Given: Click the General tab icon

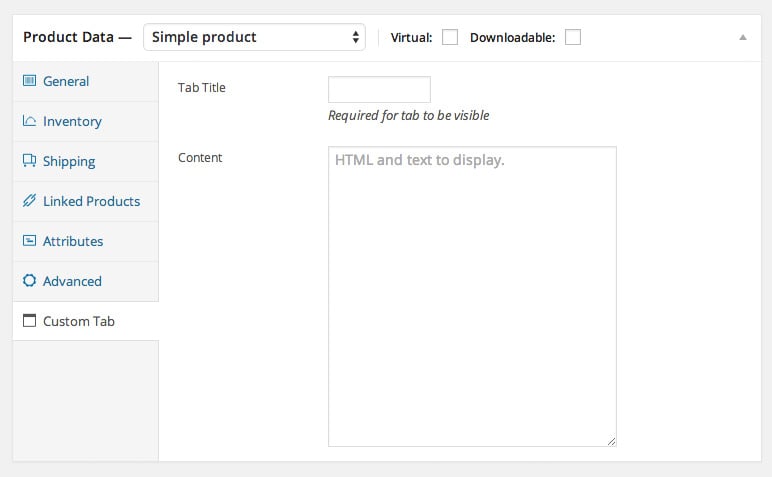Looking at the screenshot, I should pyautogui.click(x=30, y=80).
